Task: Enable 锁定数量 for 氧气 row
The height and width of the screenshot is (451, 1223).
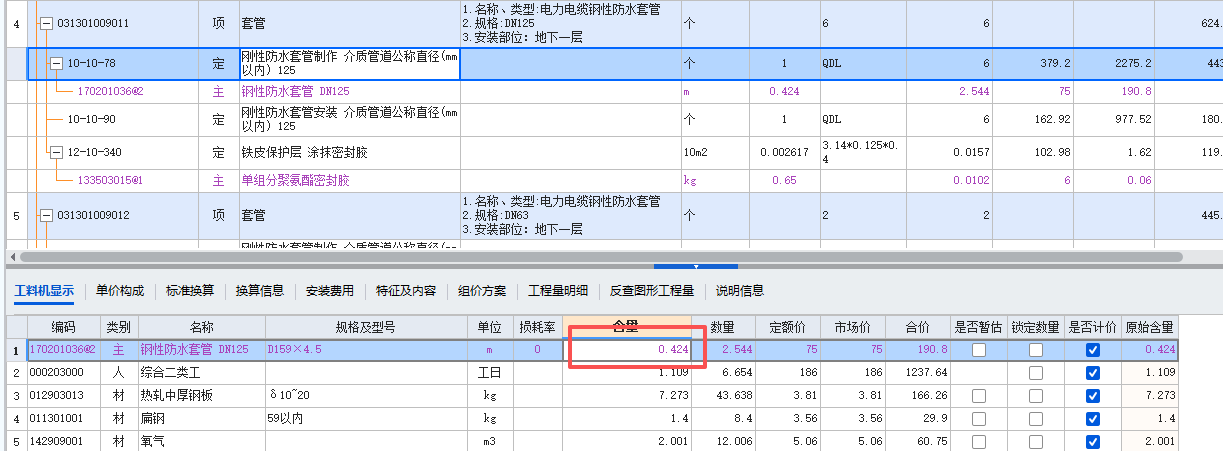Action: [1036, 440]
